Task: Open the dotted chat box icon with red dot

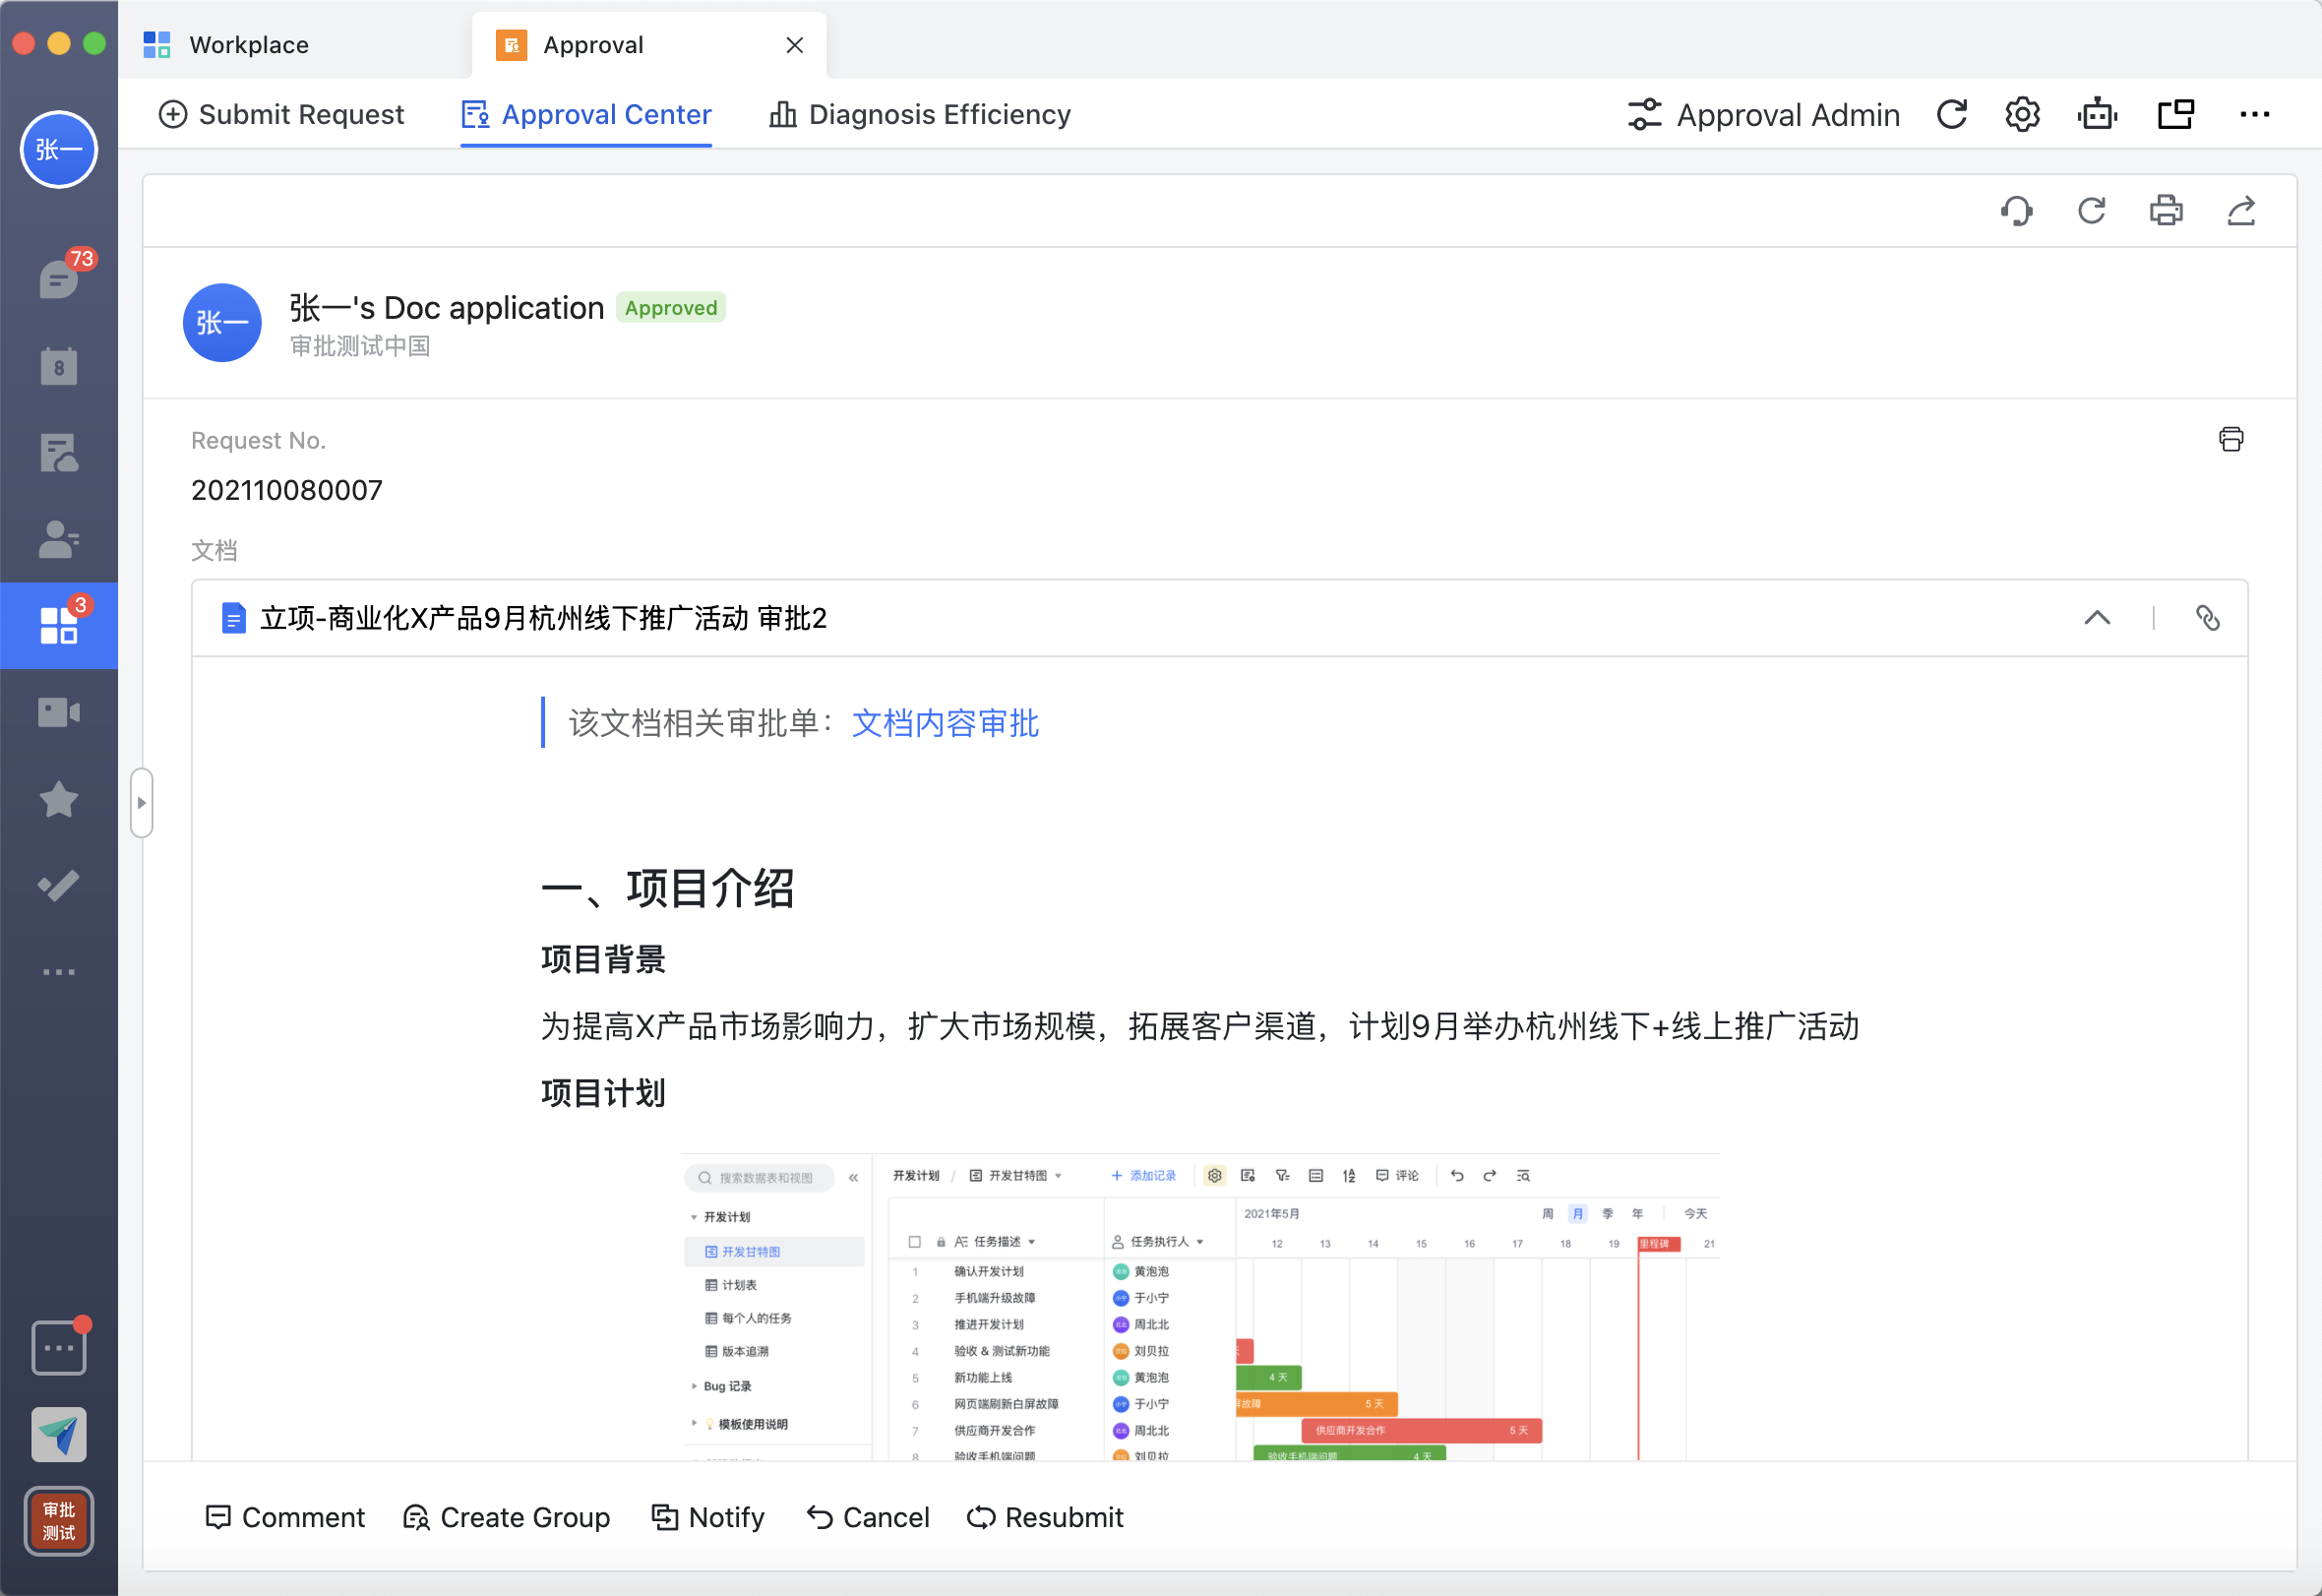Action: (59, 1347)
